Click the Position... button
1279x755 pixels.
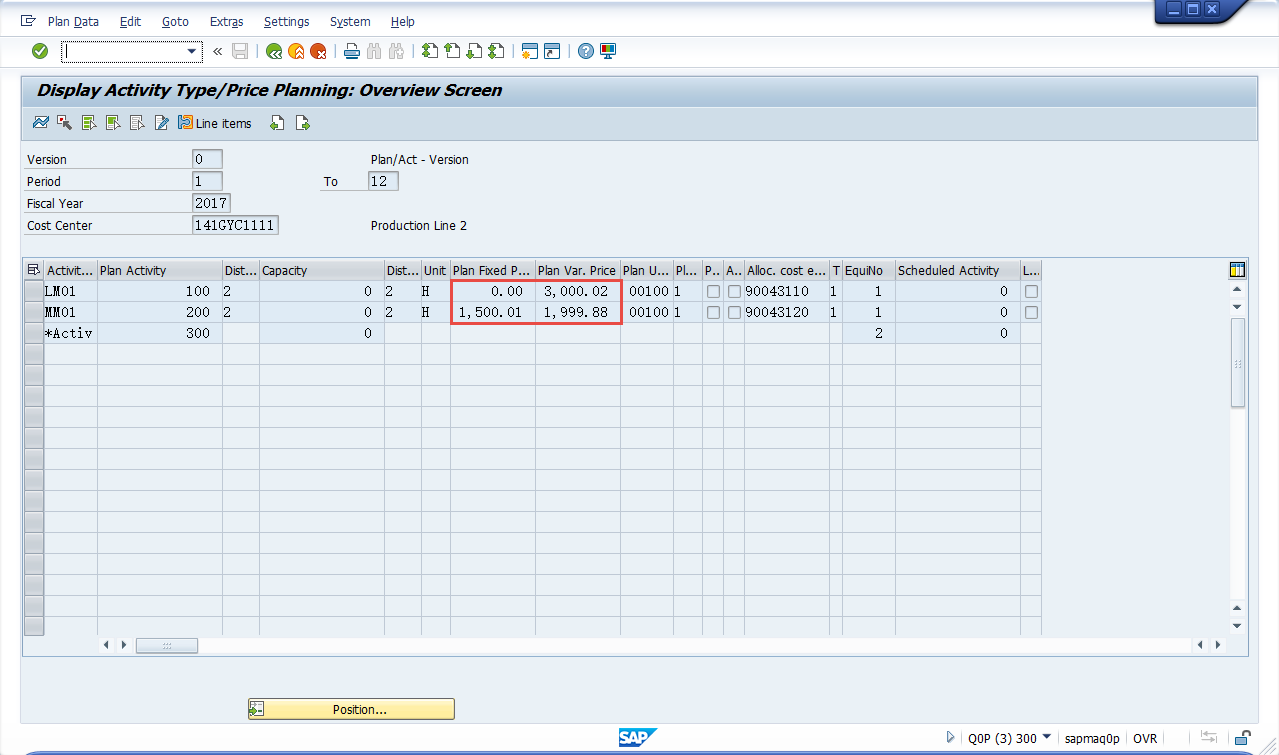coord(351,709)
